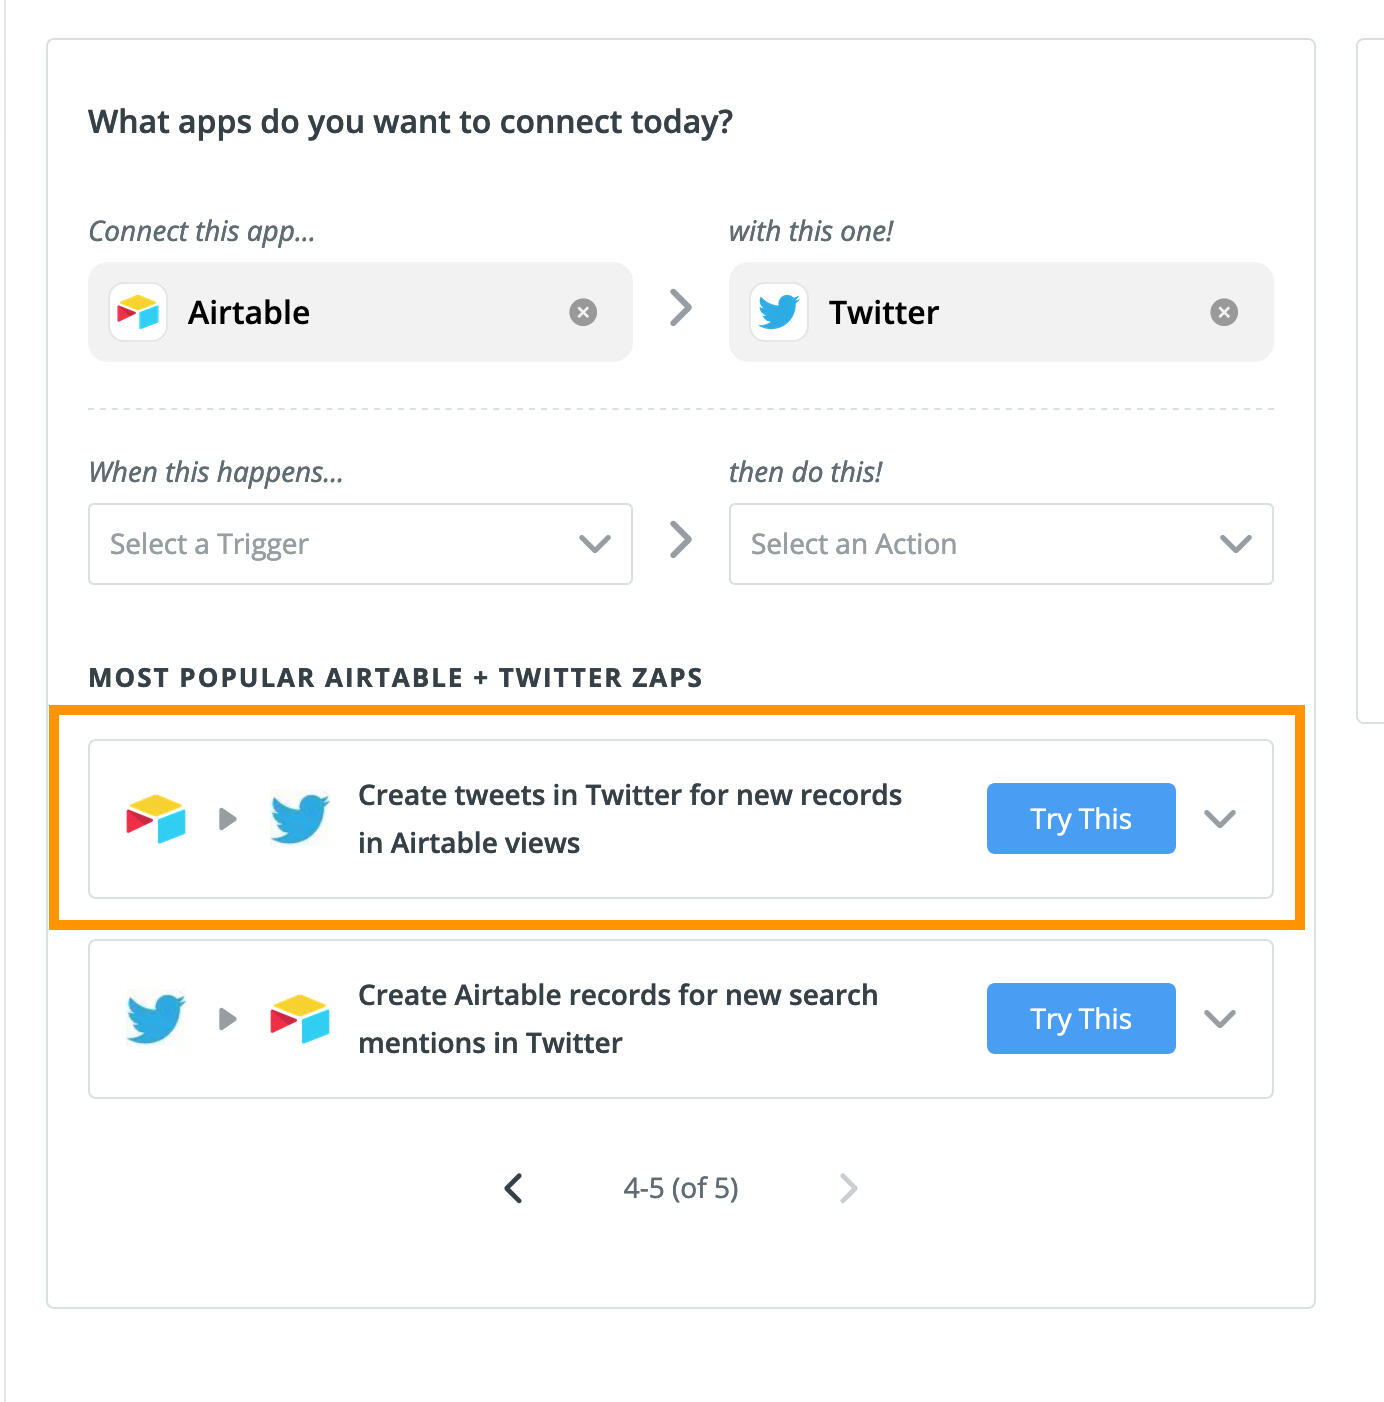
Task: Open the Select a Trigger dropdown
Action: (x=360, y=544)
